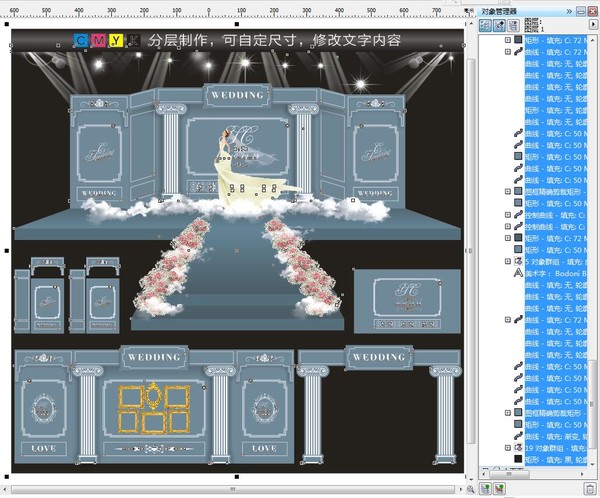Click the rectangle icon of the topmost tree row
This screenshot has height=498, width=600.
[518, 40]
